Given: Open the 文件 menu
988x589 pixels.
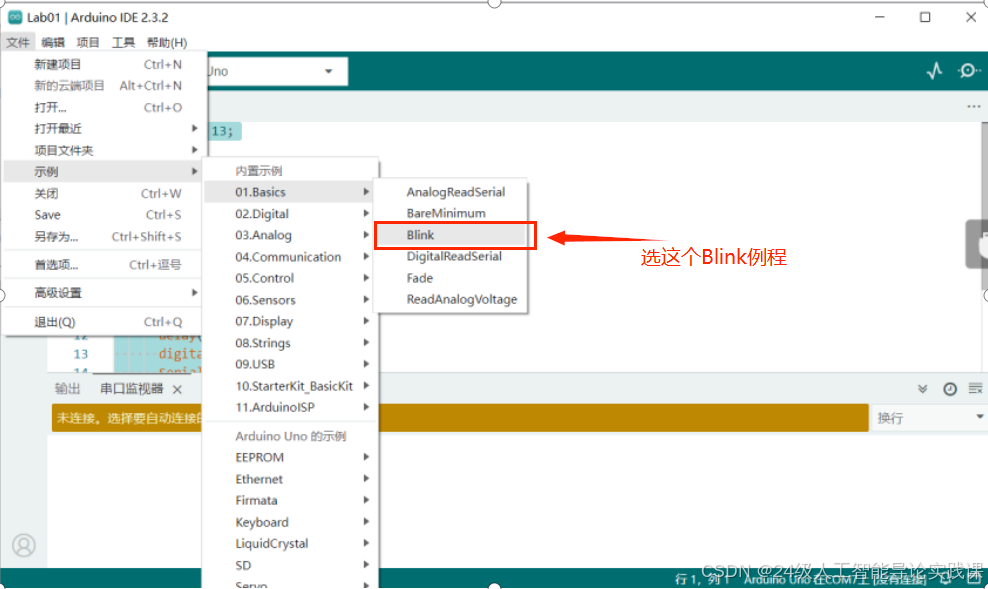Looking at the screenshot, I should (18, 42).
